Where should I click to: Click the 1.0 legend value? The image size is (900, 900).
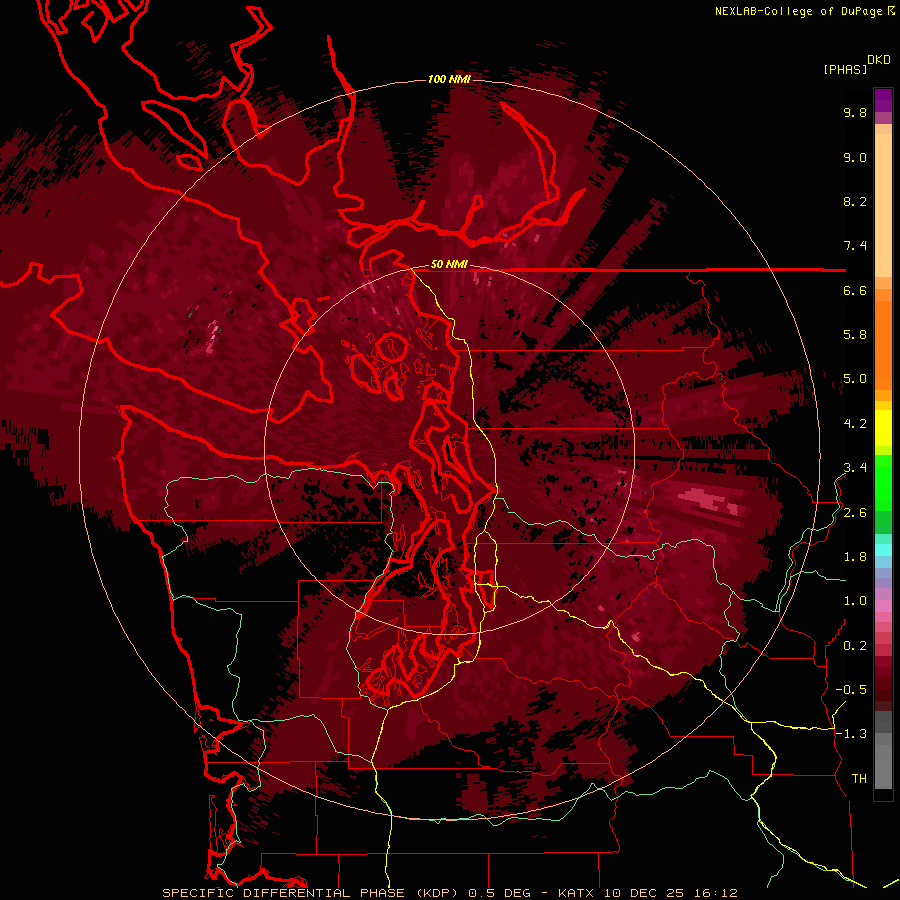[855, 601]
